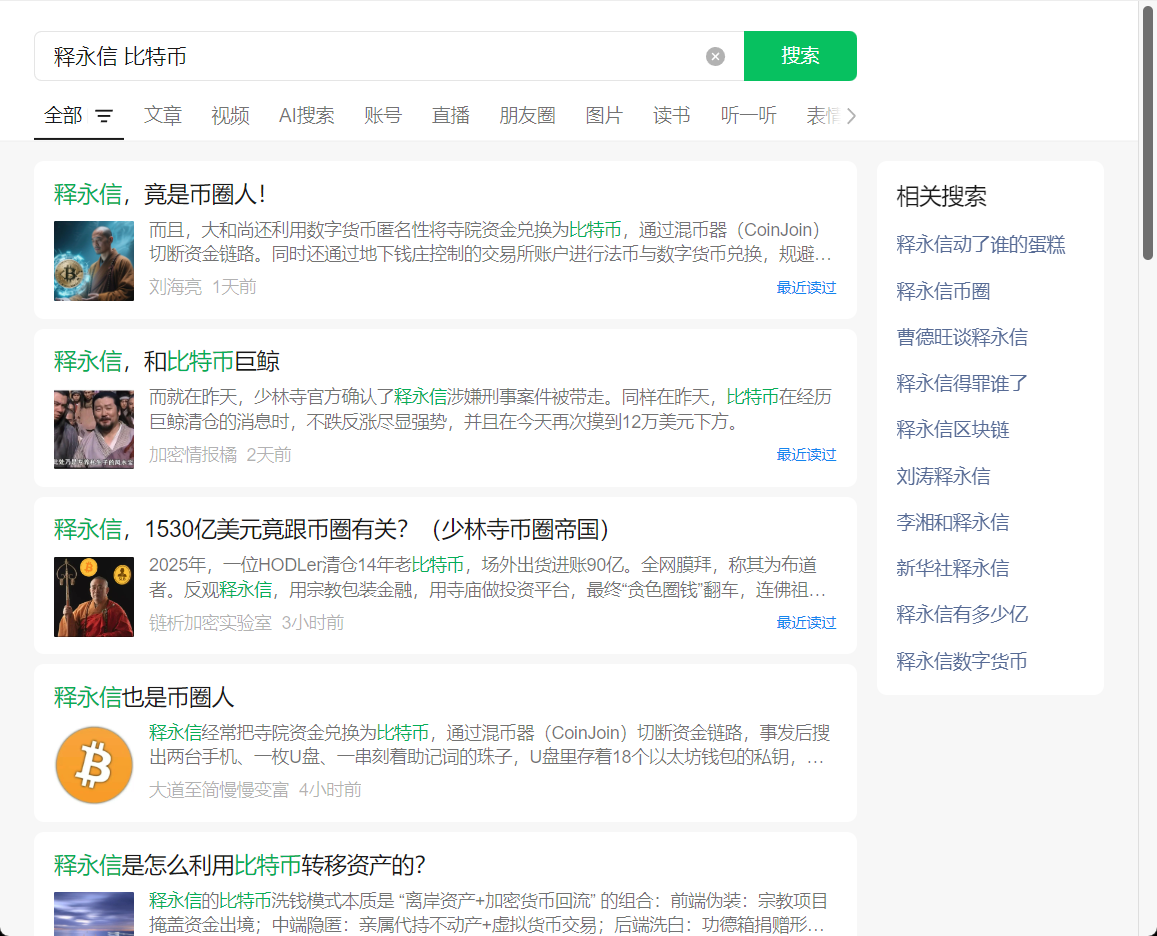The width and height of the screenshot is (1157, 936).
Task: Open the thumbnail for 释永信，和比特币巨鲸
Action: coord(94,429)
